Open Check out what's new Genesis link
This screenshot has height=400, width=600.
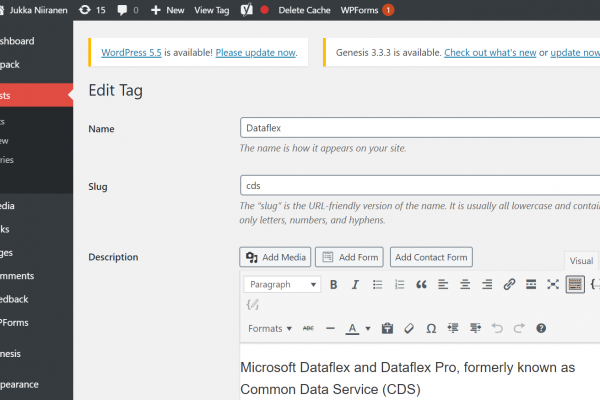click(490, 52)
